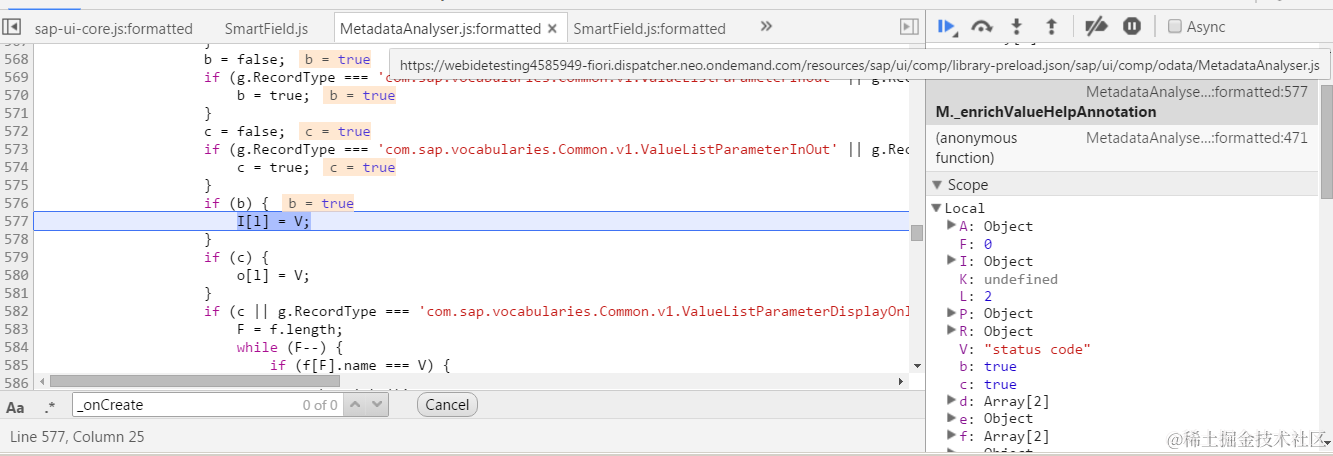Step into the next function call

pos(1017,27)
